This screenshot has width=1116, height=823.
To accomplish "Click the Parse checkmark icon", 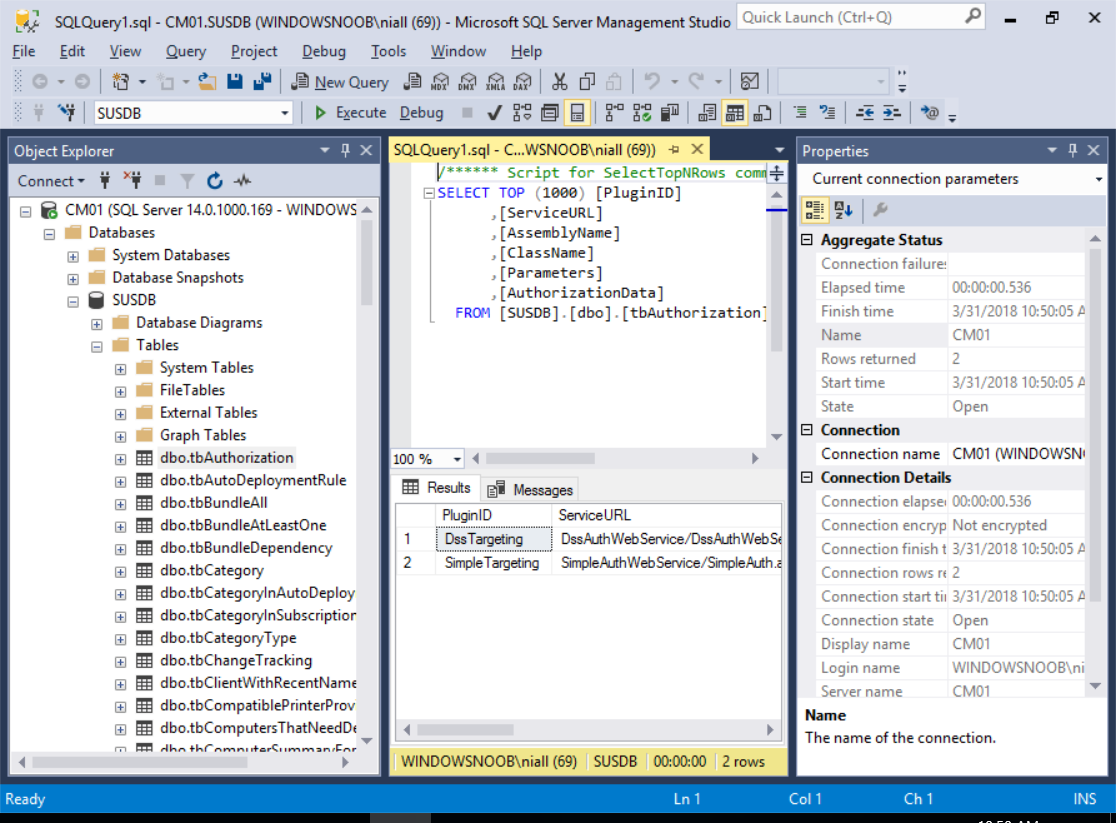I will (x=495, y=112).
